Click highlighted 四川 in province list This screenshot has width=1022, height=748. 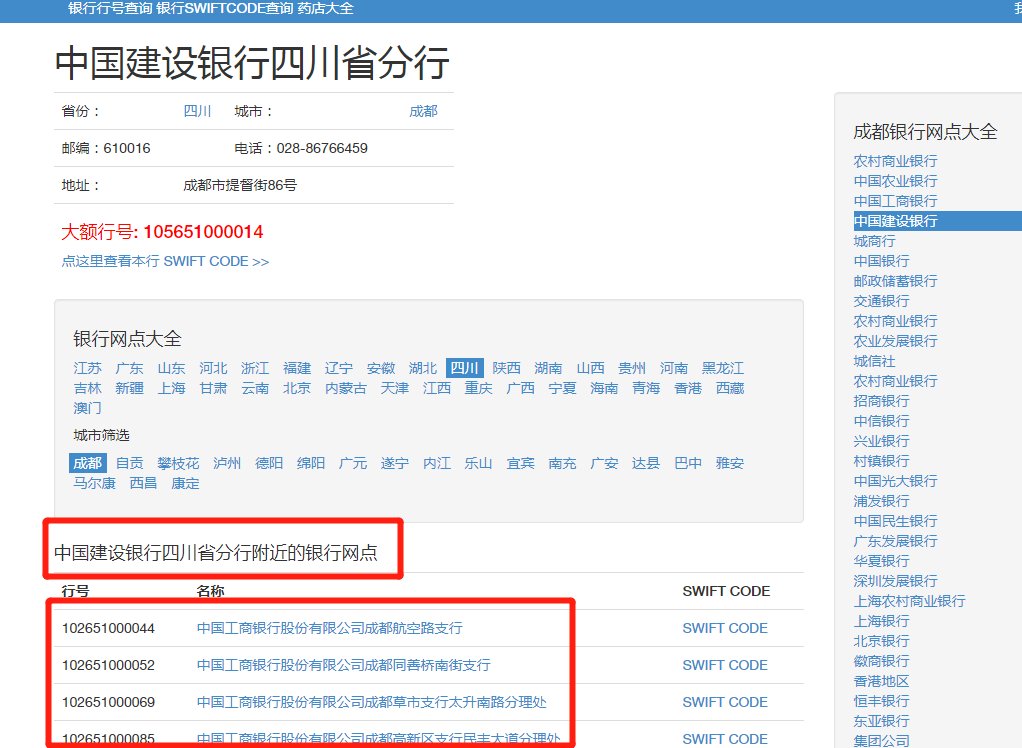(x=465, y=368)
